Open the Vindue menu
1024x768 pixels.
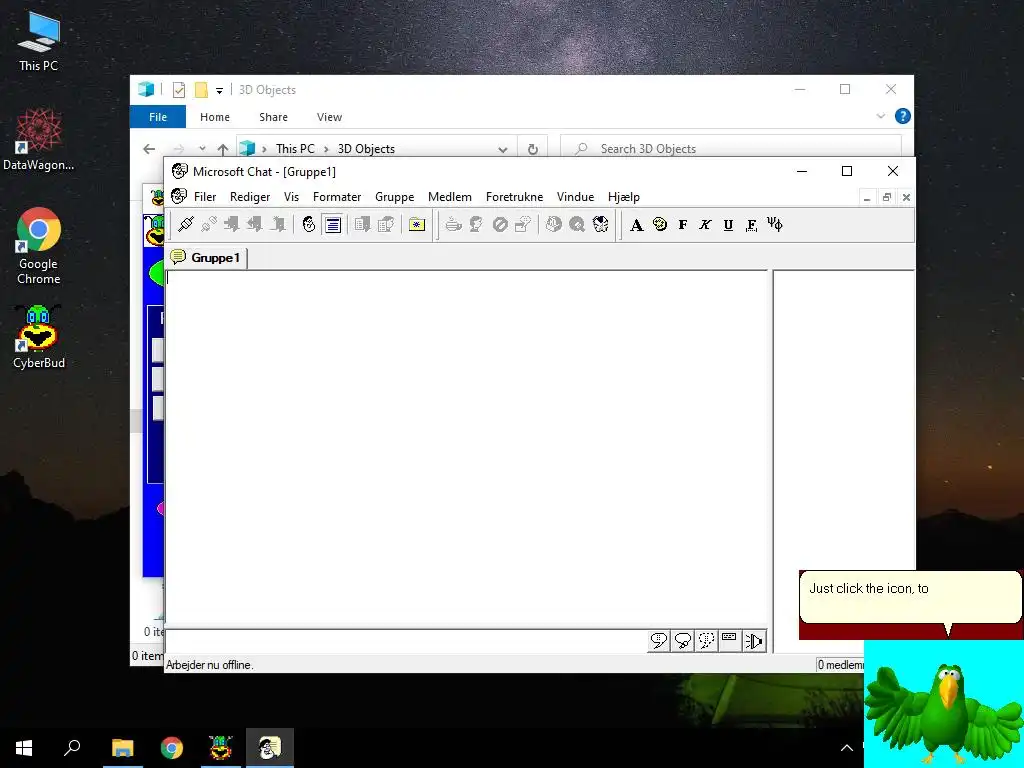click(575, 197)
